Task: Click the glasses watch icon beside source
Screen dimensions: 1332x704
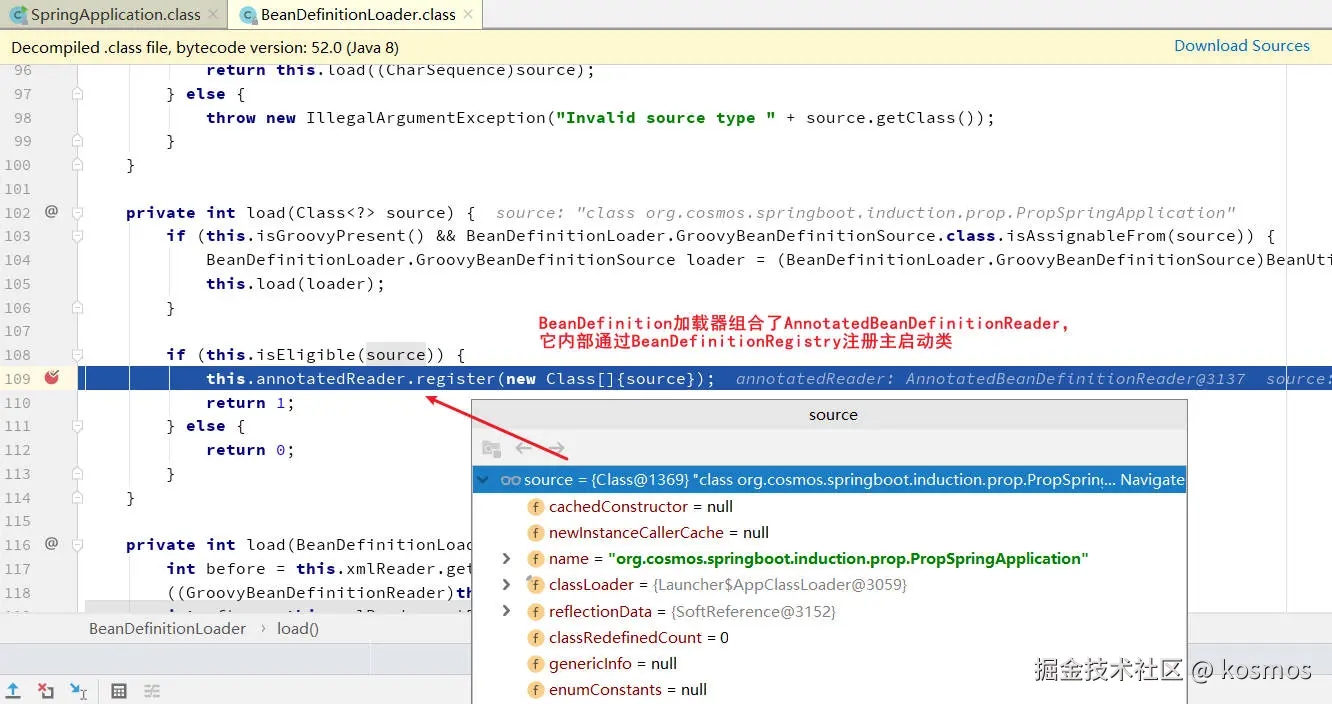Action: (x=510, y=480)
